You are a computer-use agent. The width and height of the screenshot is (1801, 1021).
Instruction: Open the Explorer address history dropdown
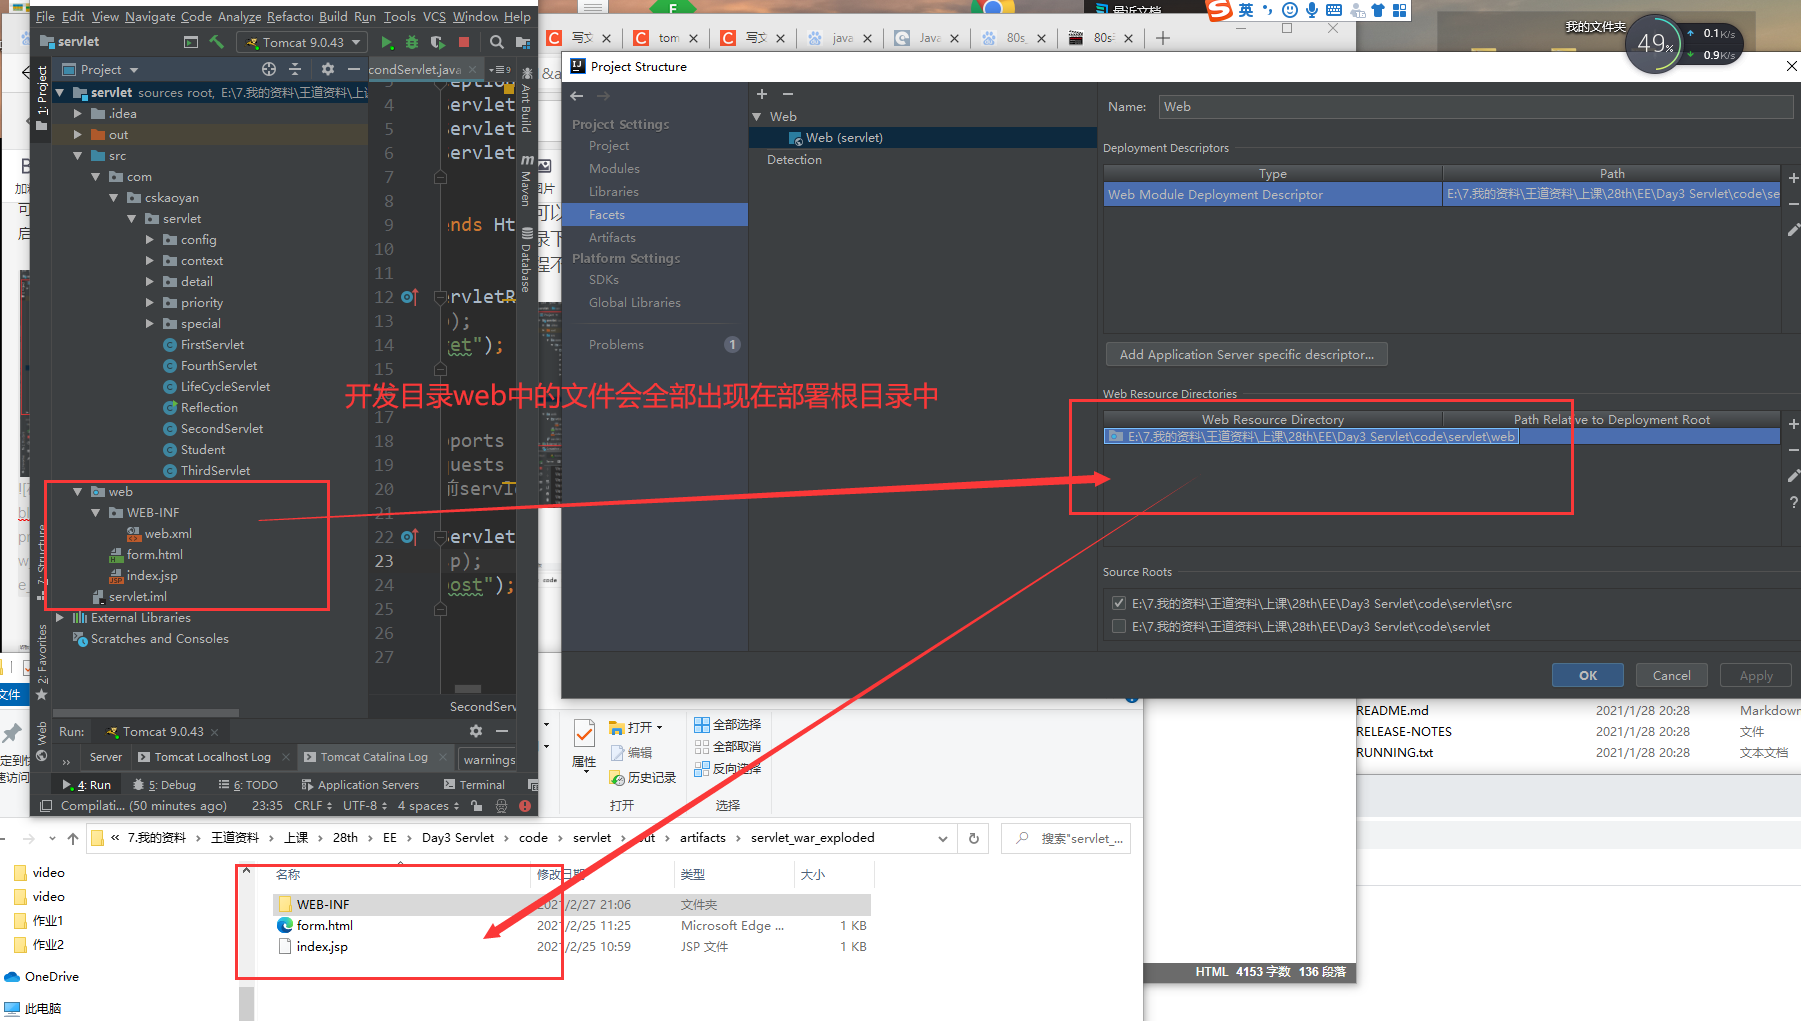(942, 838)
